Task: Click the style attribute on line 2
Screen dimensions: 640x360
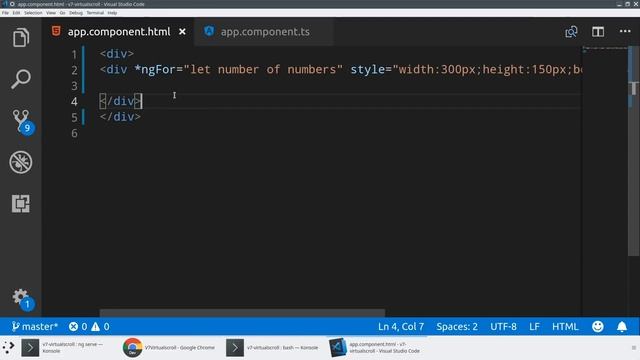Action: point(367,69)
